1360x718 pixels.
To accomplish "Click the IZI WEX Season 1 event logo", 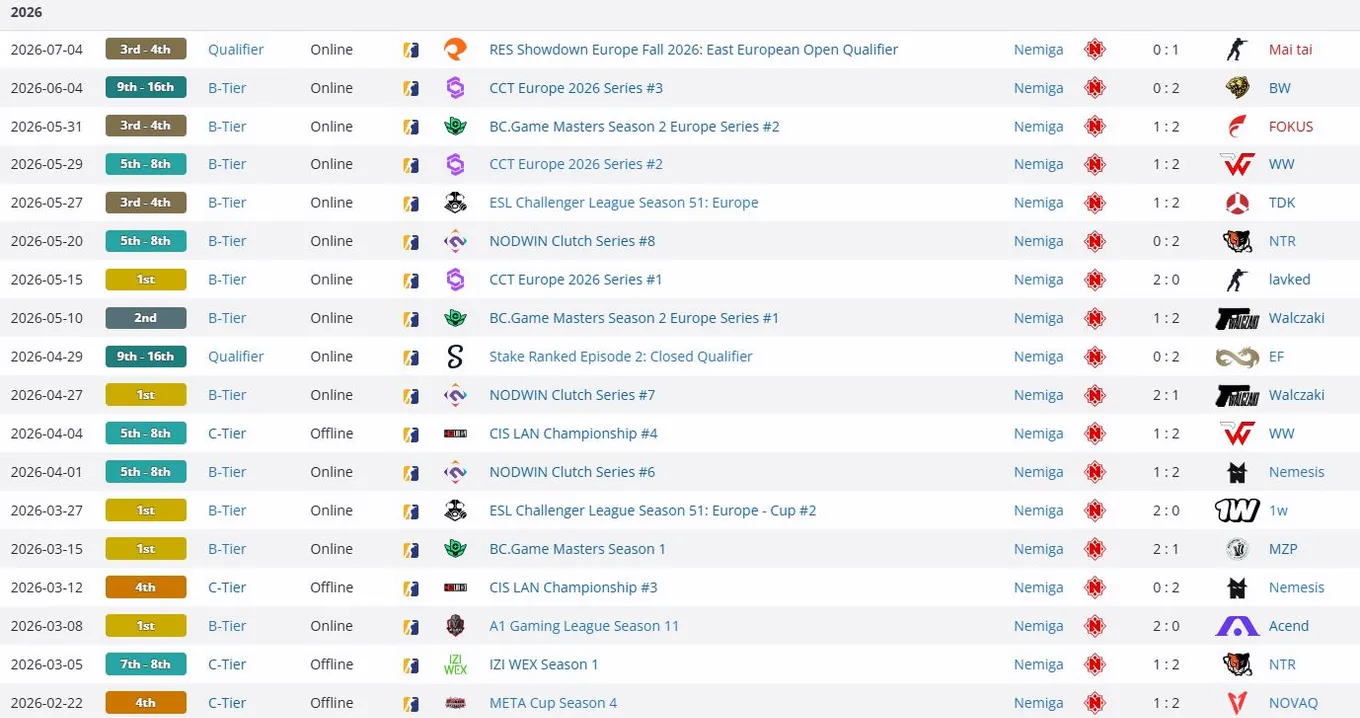I will click(x=455, y=664).
